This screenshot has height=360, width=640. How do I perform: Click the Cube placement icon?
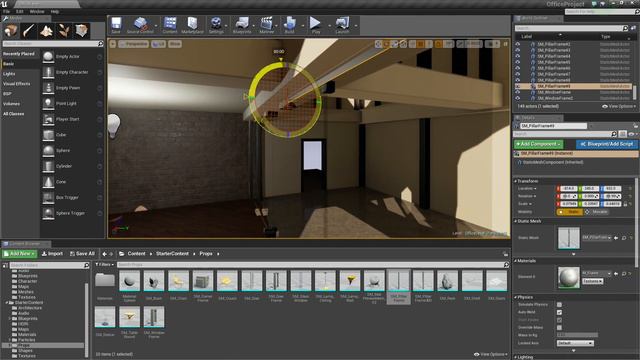click(x=48, y=135)
